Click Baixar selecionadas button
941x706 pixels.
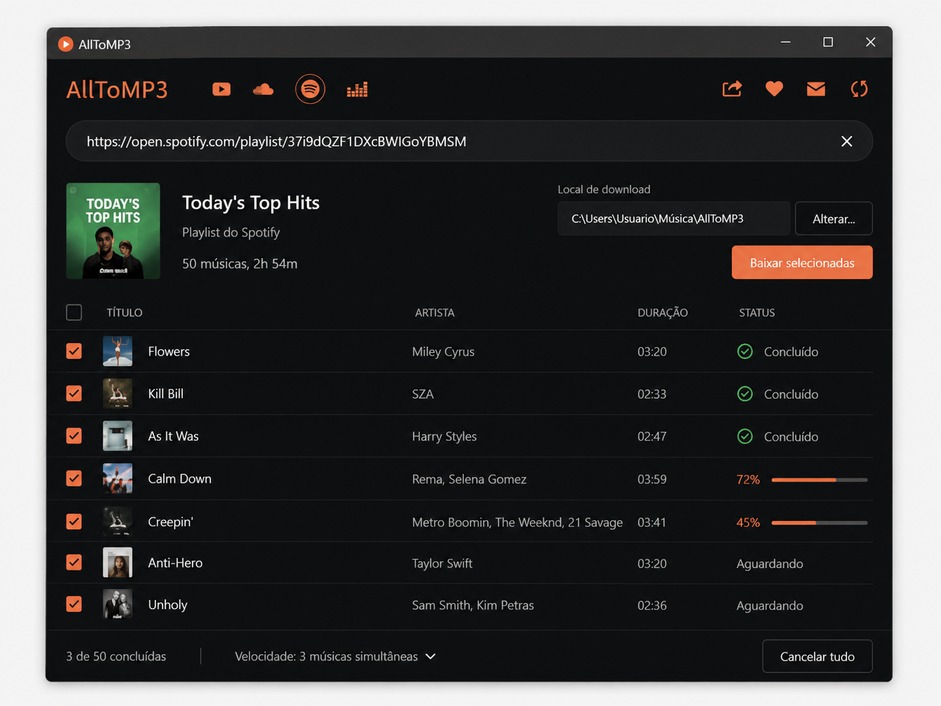pos(802,262)
